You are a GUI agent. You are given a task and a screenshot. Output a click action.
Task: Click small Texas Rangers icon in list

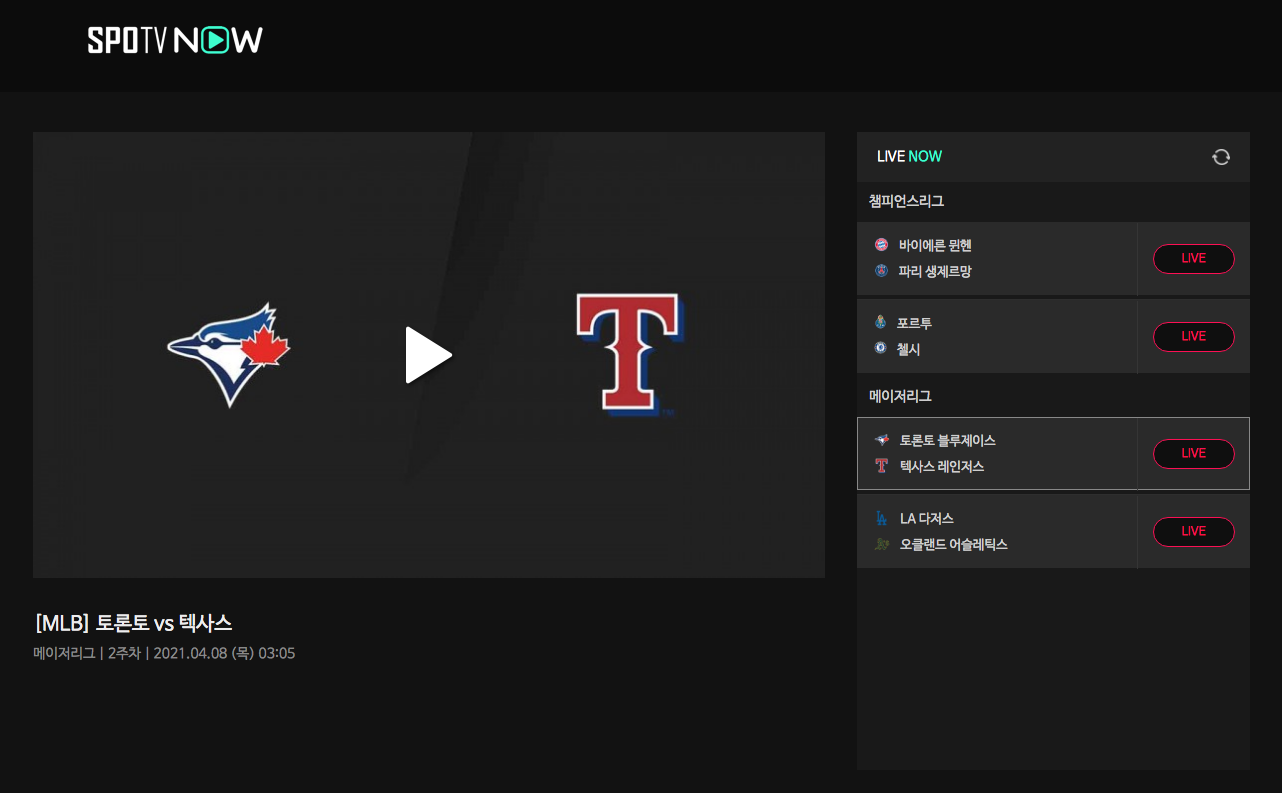[x=881, y=466]
